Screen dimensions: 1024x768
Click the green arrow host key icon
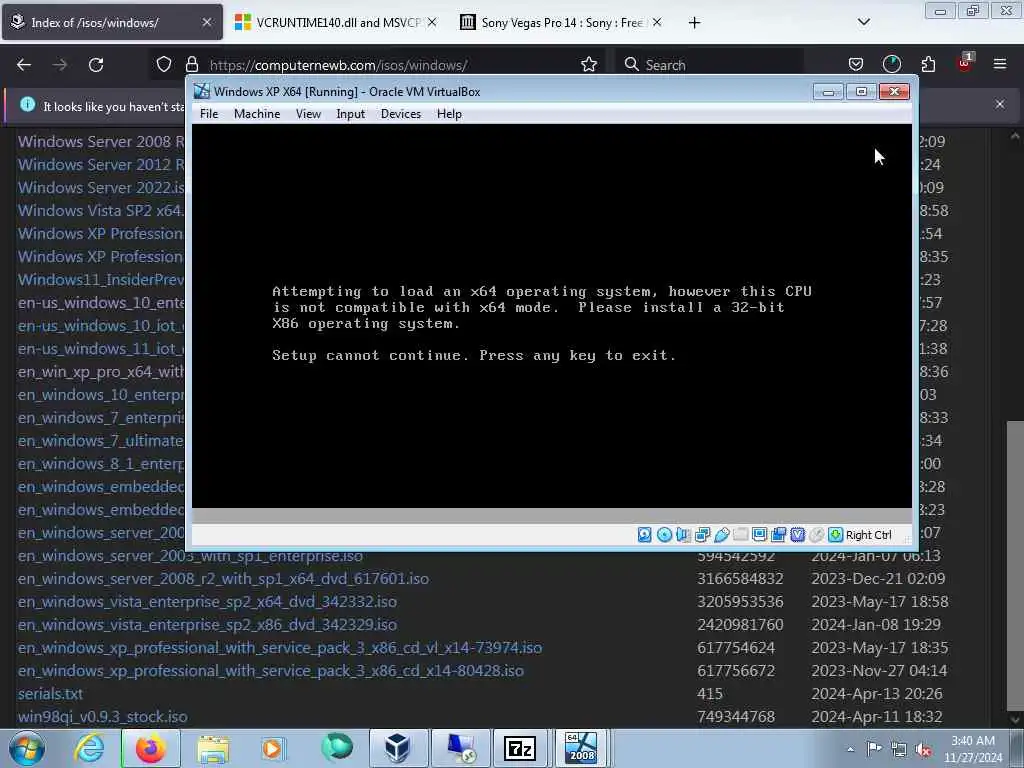coord(835,535)
